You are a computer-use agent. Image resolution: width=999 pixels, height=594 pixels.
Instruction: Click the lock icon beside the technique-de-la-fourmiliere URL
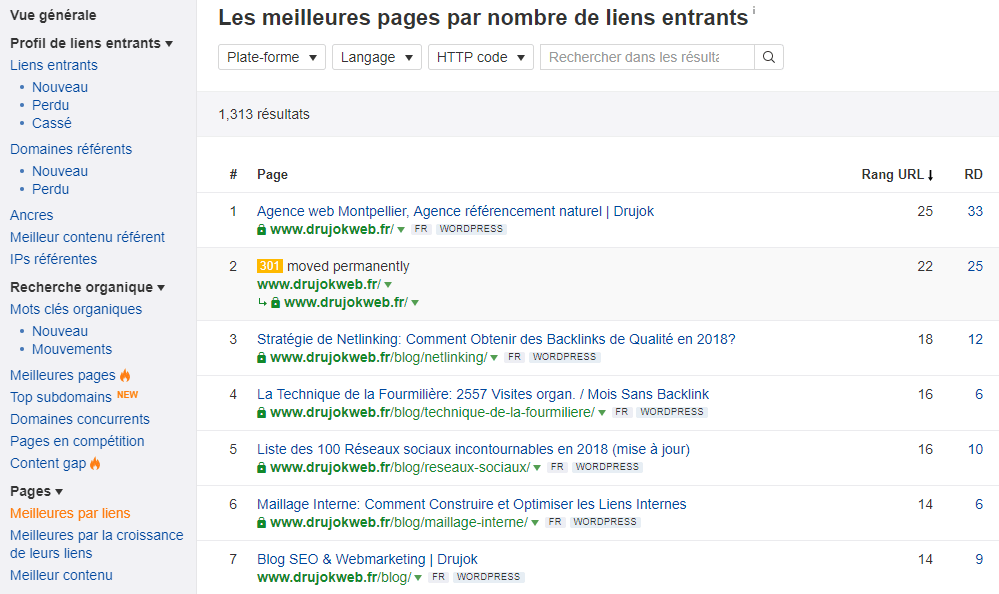click(x=261, y=412)
